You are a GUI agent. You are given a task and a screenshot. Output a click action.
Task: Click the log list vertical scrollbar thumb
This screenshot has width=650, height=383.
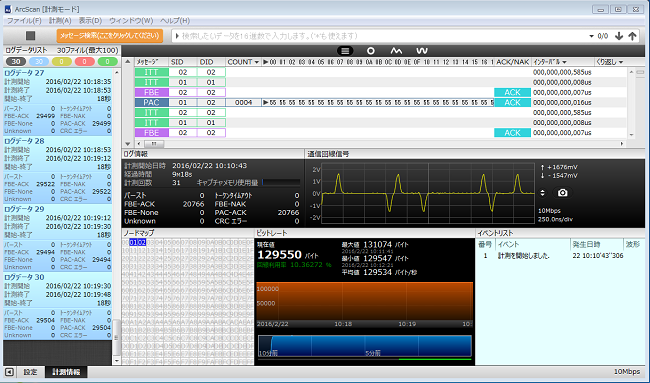coord(116,337)
